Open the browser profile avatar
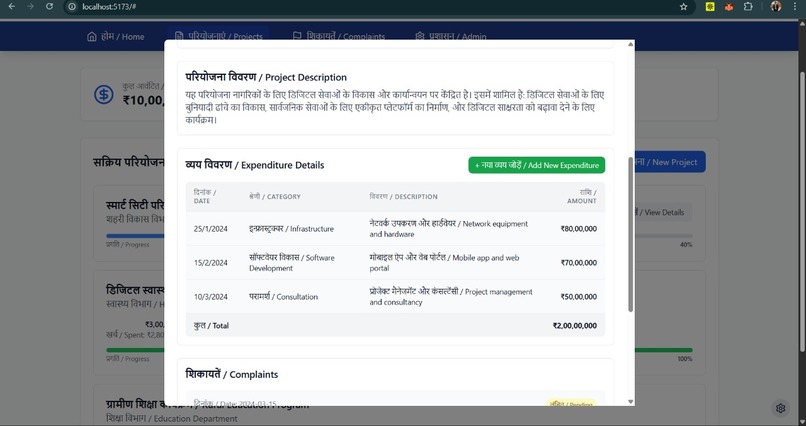806x426 pixels. [x=776, y=7]
